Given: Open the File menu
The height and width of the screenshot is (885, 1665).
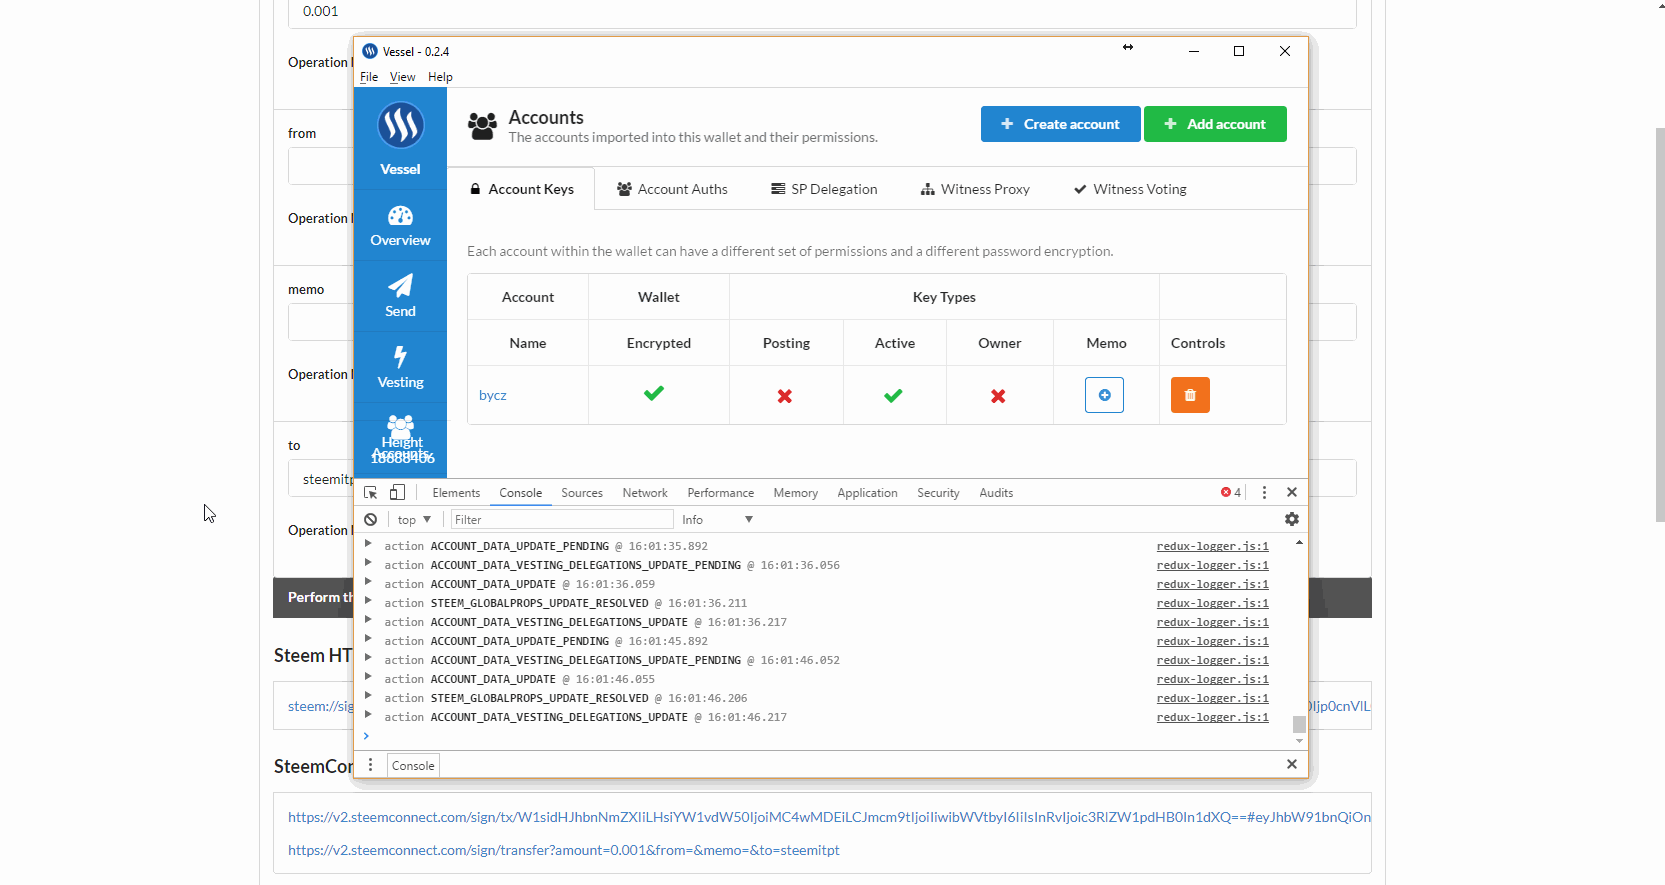Looking at the screenshot, I should tap(369, 77).
